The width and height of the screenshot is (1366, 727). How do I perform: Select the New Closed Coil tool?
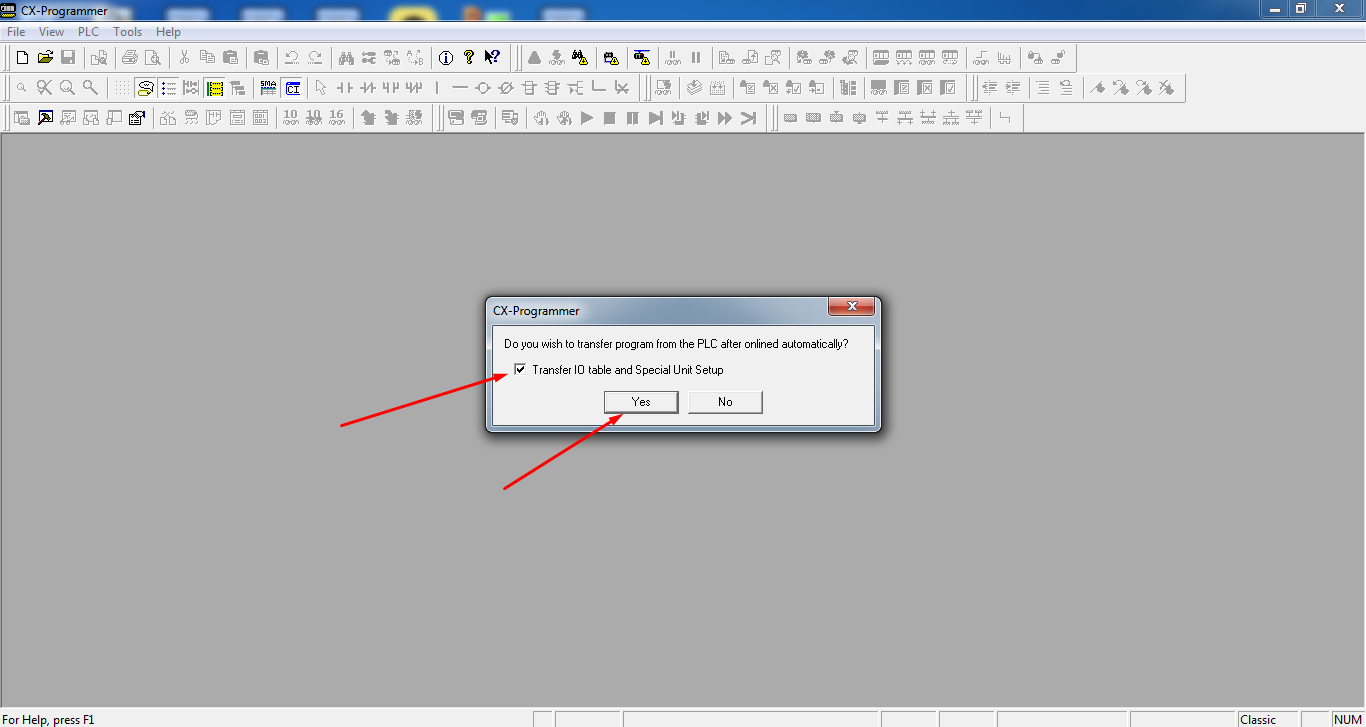(x=506, y=88)
